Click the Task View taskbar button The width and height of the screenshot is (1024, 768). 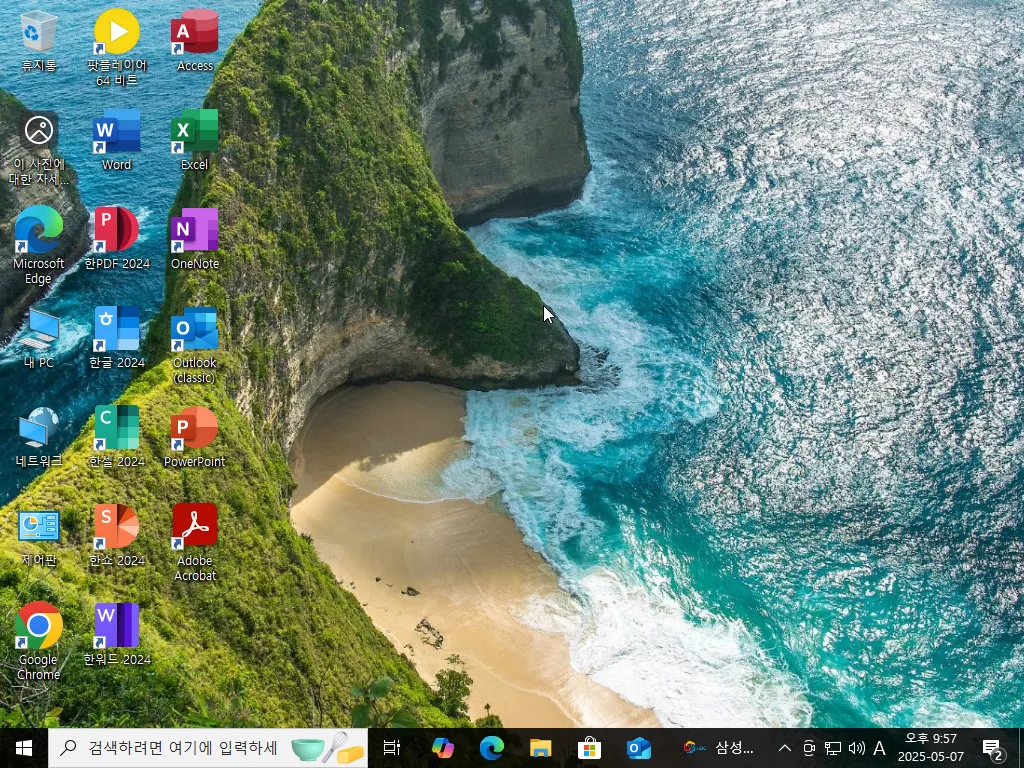tap(392, 748)
